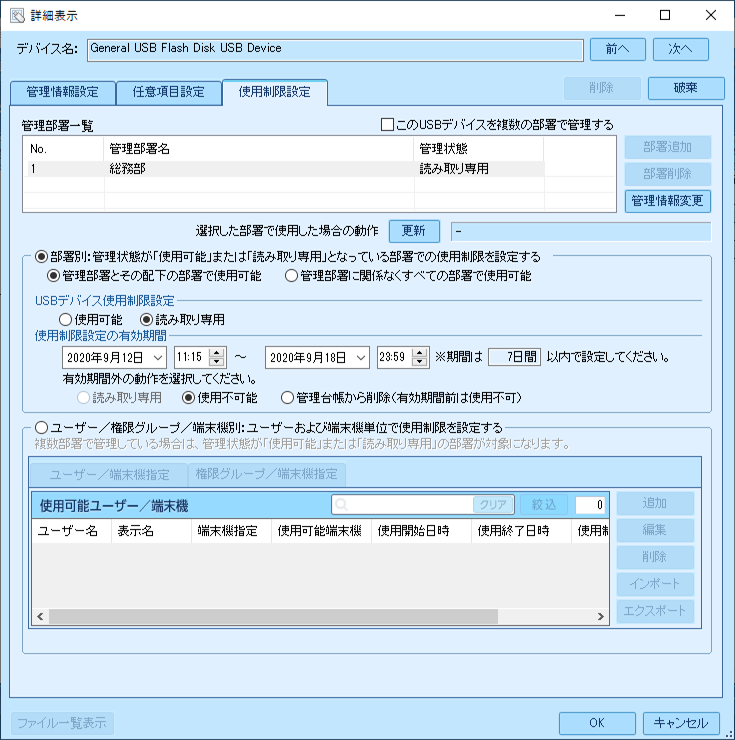This screenshot has width=735, height=740.
Task: Click the キャンセル button
Action: pos(681,723)
